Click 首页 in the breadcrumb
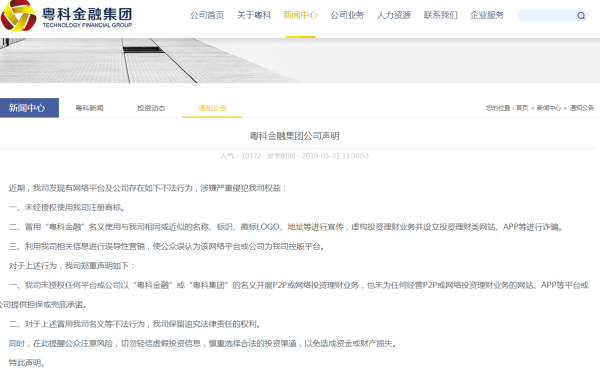The image size is (600, 371). pos(522,108)
